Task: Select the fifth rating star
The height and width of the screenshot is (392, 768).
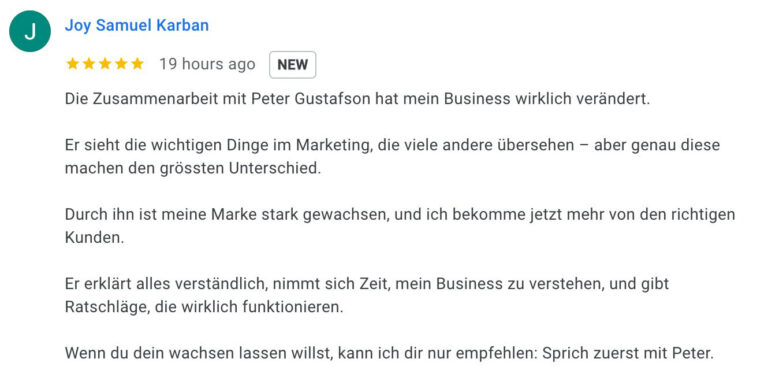Action: (x=137, y=64)
